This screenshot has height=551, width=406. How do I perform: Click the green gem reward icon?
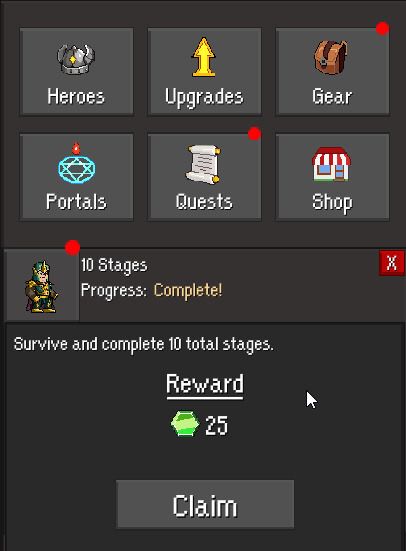[185, 424]
